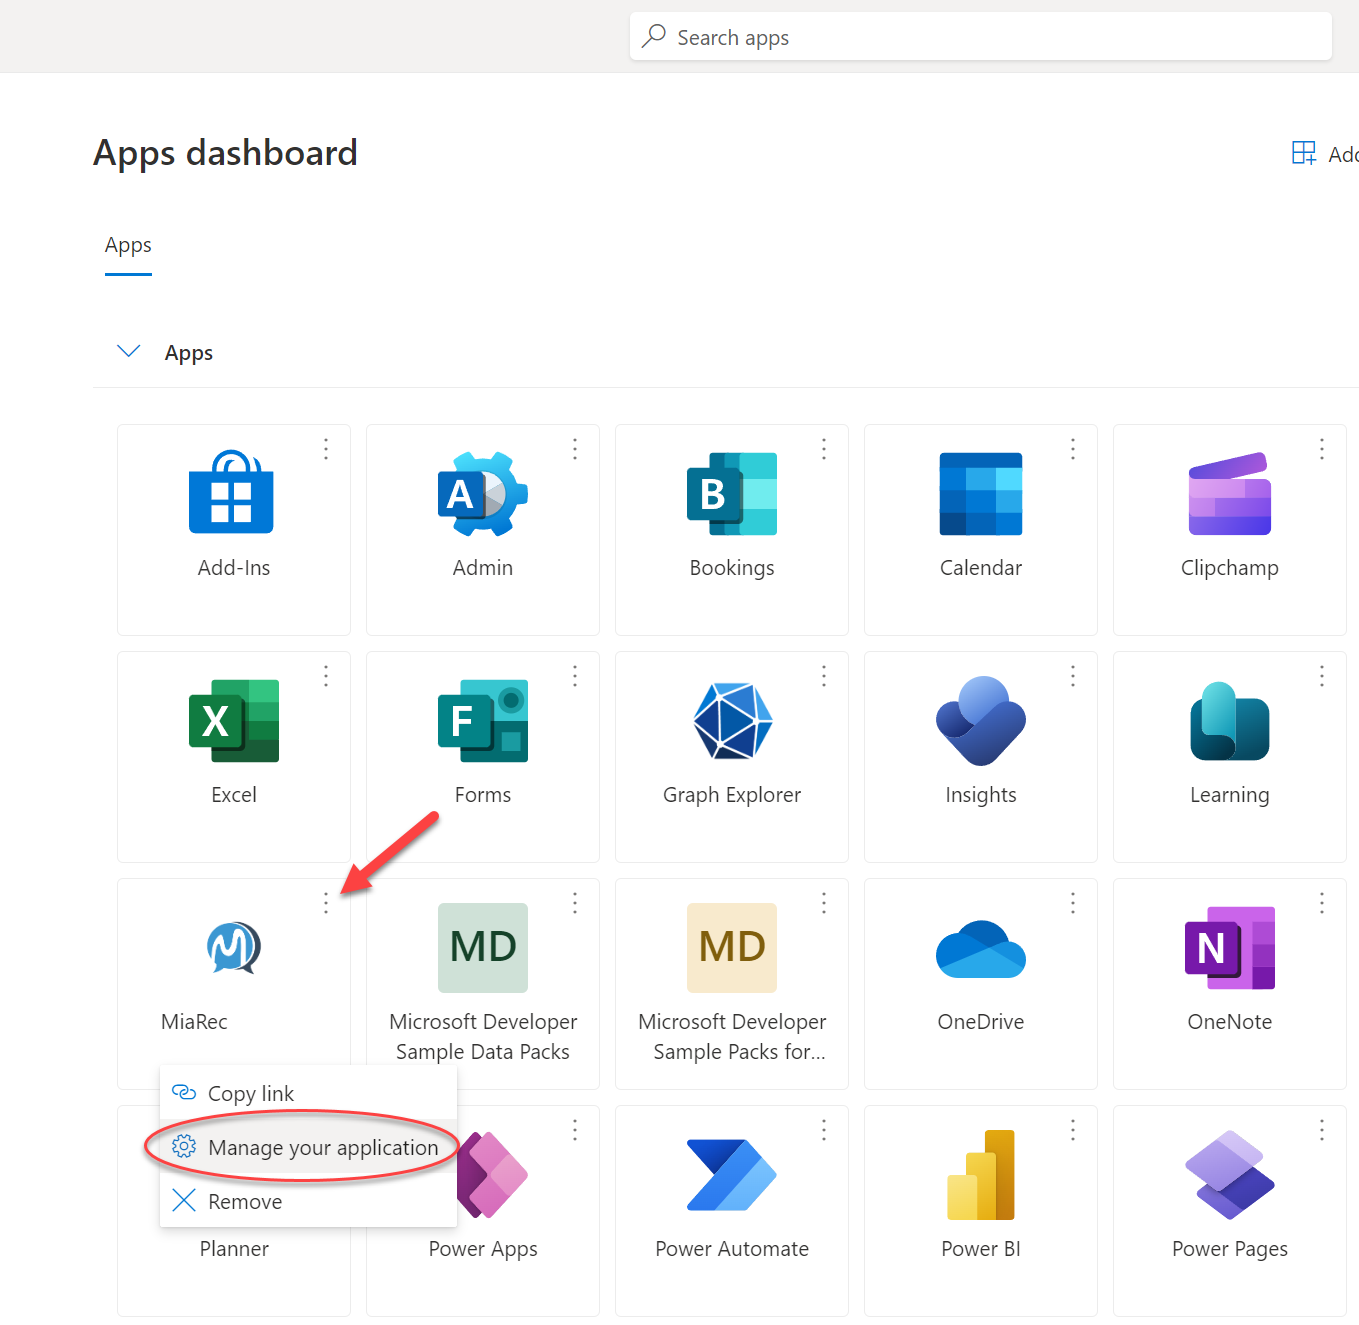
Task: Click the add apps grid icon
Action: click(x=1304, y=153)
